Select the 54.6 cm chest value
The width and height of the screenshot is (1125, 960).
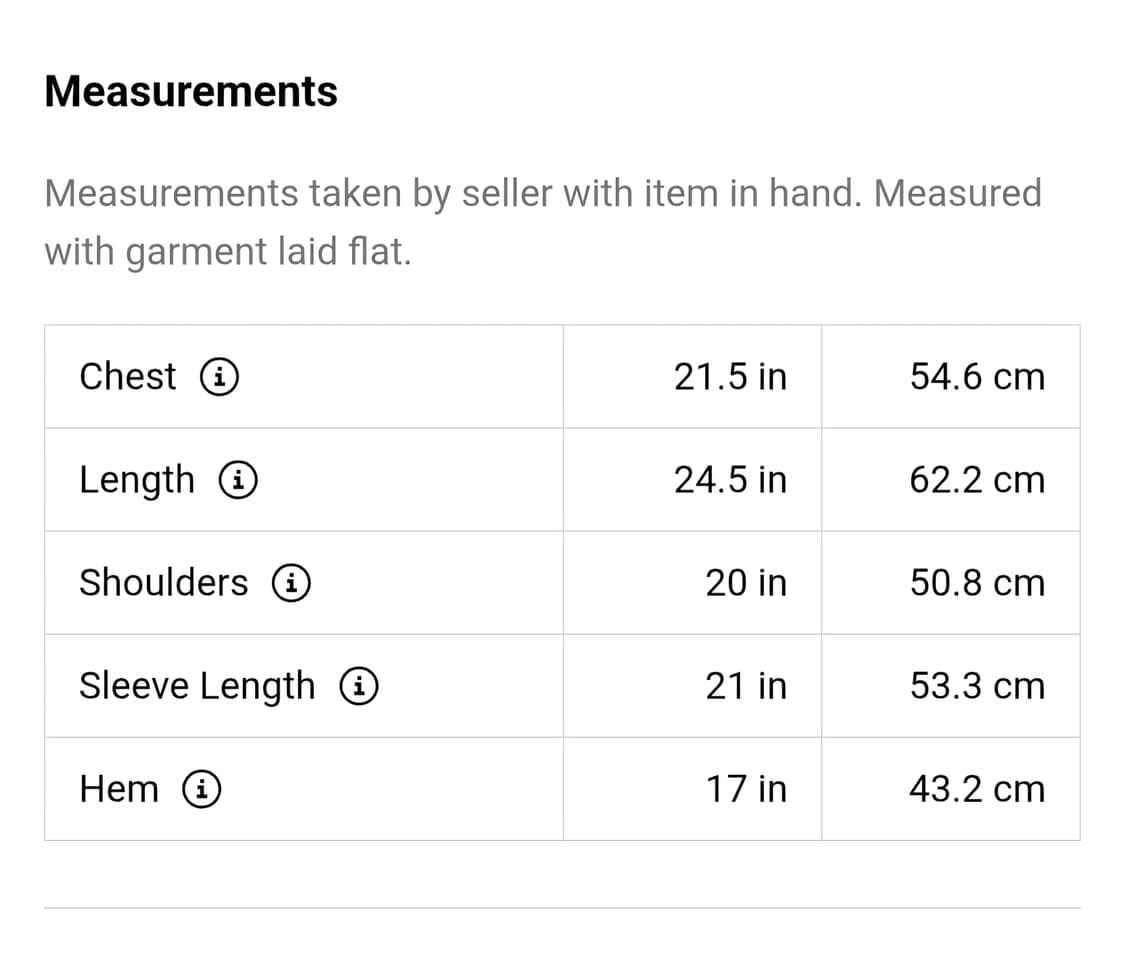pyautogui.click(x=977, y=377)
